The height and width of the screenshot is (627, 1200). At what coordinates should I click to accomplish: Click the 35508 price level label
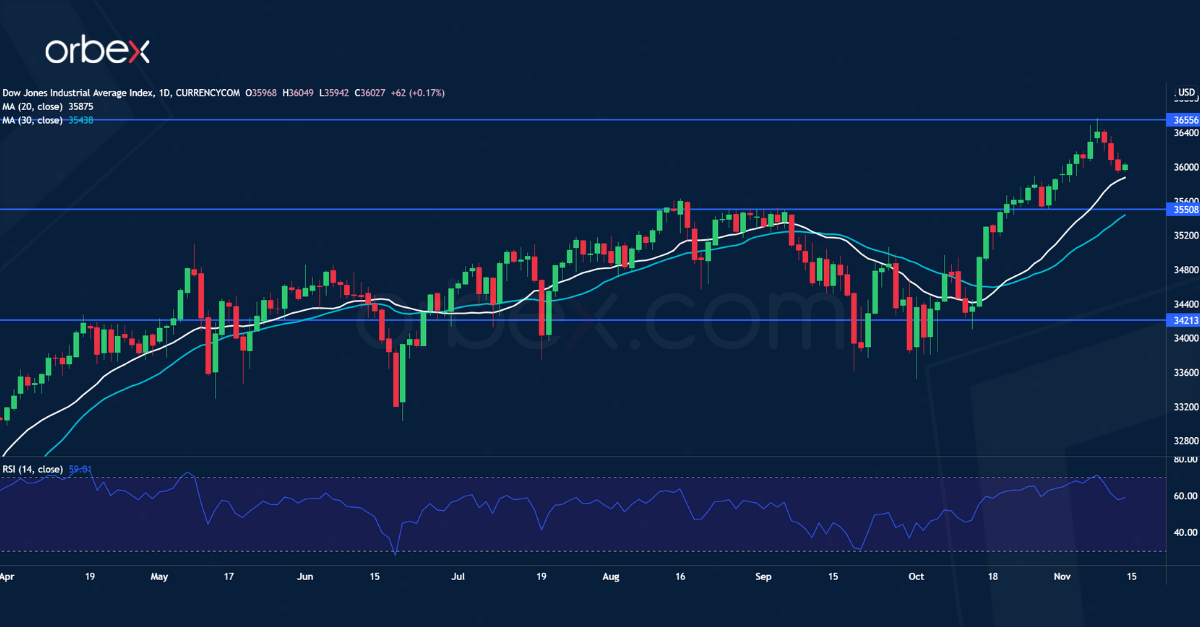coord(1183,209)
